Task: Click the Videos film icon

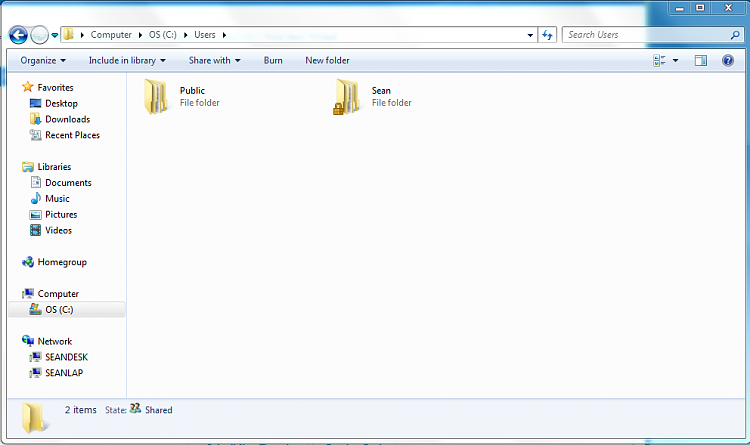Action: [35, 230]
